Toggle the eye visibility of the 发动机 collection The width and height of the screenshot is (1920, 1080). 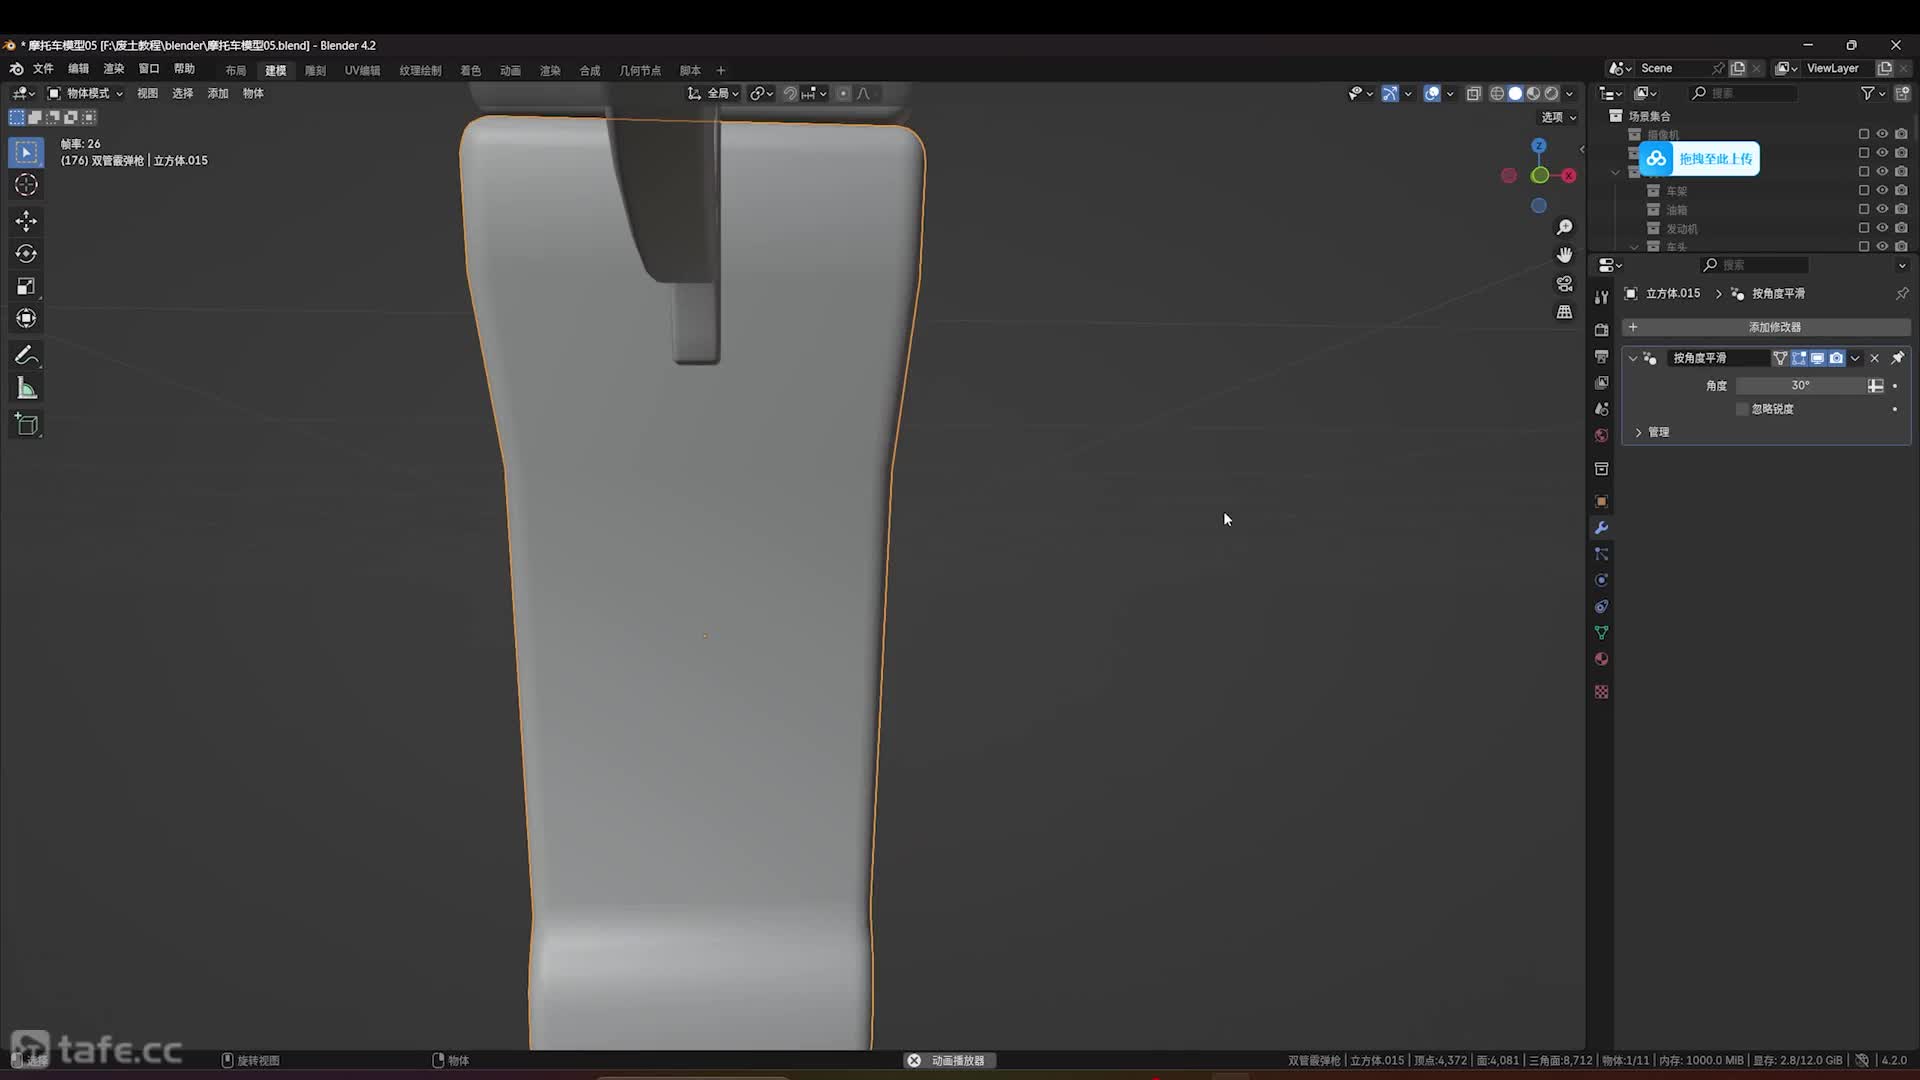[x=1882, y=228]
